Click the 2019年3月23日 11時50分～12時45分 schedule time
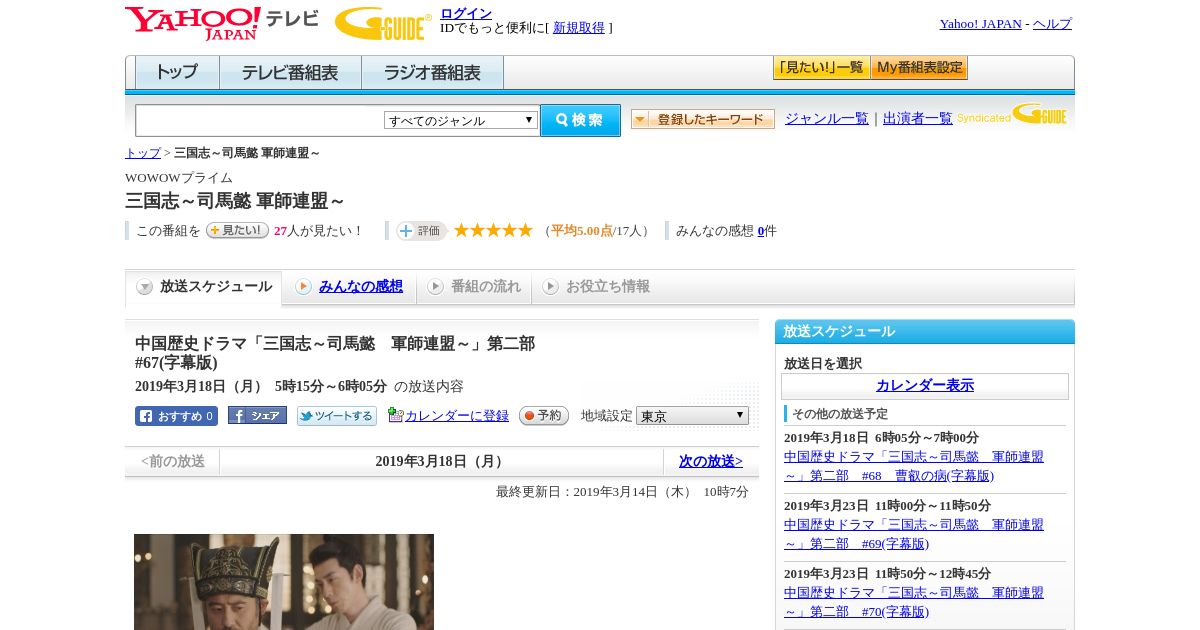Screen dimensions: 1200x630 pyautogui.click(x=887, y=574)
